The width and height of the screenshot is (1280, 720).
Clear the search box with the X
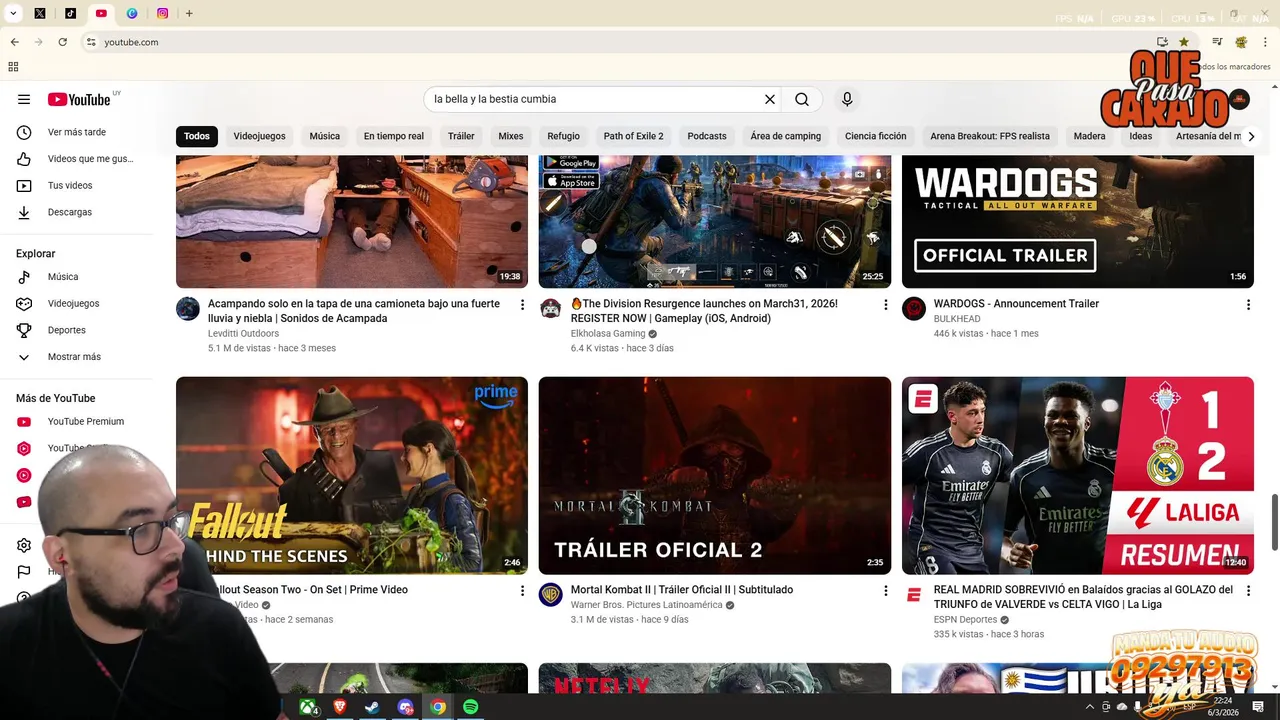pos(770,99)
